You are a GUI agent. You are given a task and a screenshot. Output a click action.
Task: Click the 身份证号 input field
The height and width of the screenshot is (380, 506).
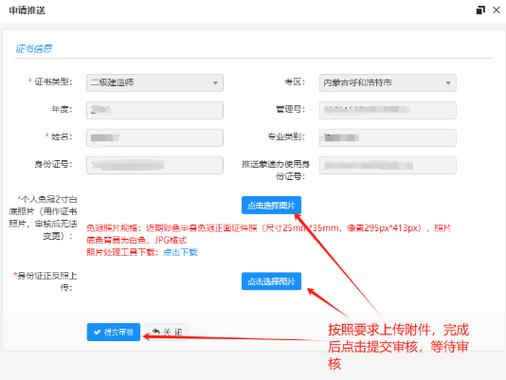point(155,165)
